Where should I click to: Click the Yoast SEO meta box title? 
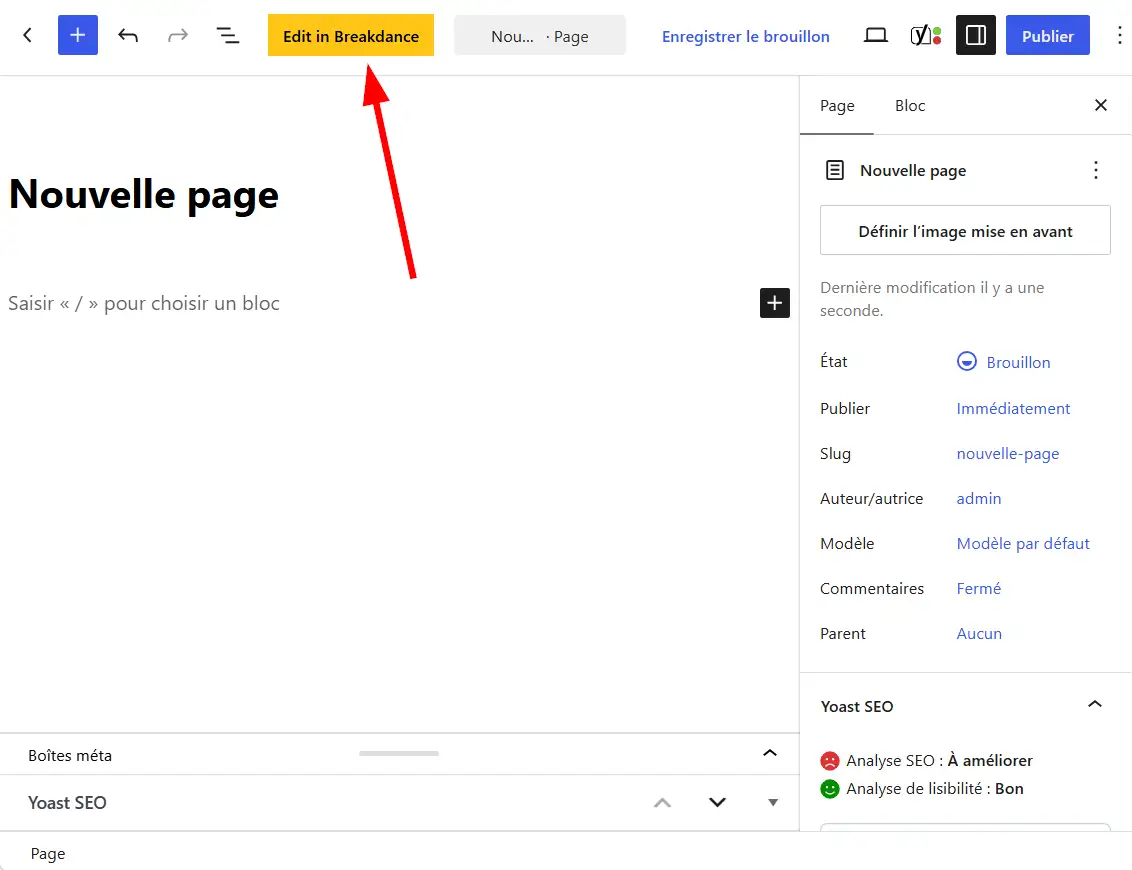67,803
